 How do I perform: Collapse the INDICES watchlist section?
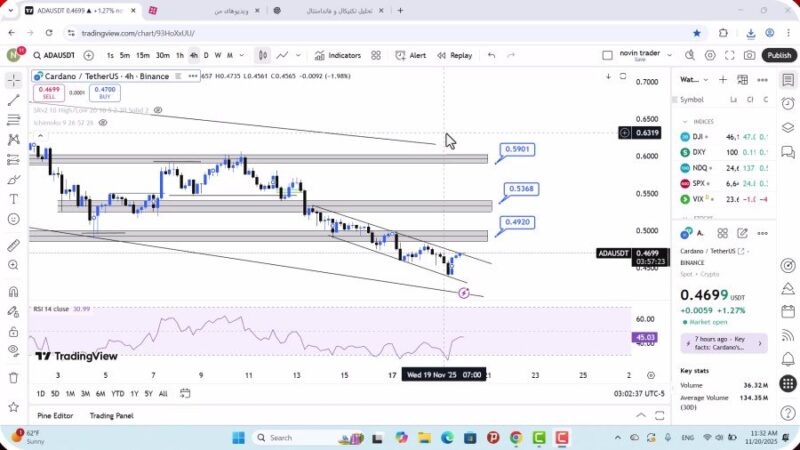(x=686, y=121)
